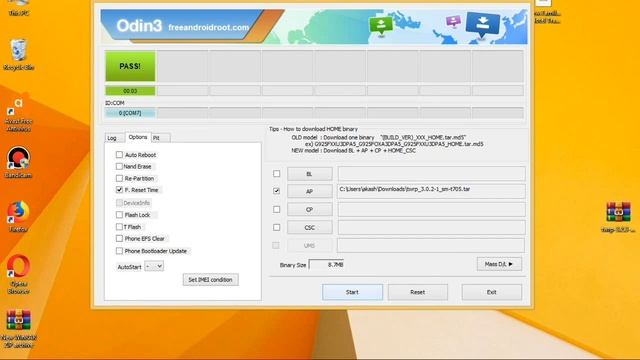Open the AutoStart dropdown
Viewport: 640px width, 360px height.
[x=154, y=267]
